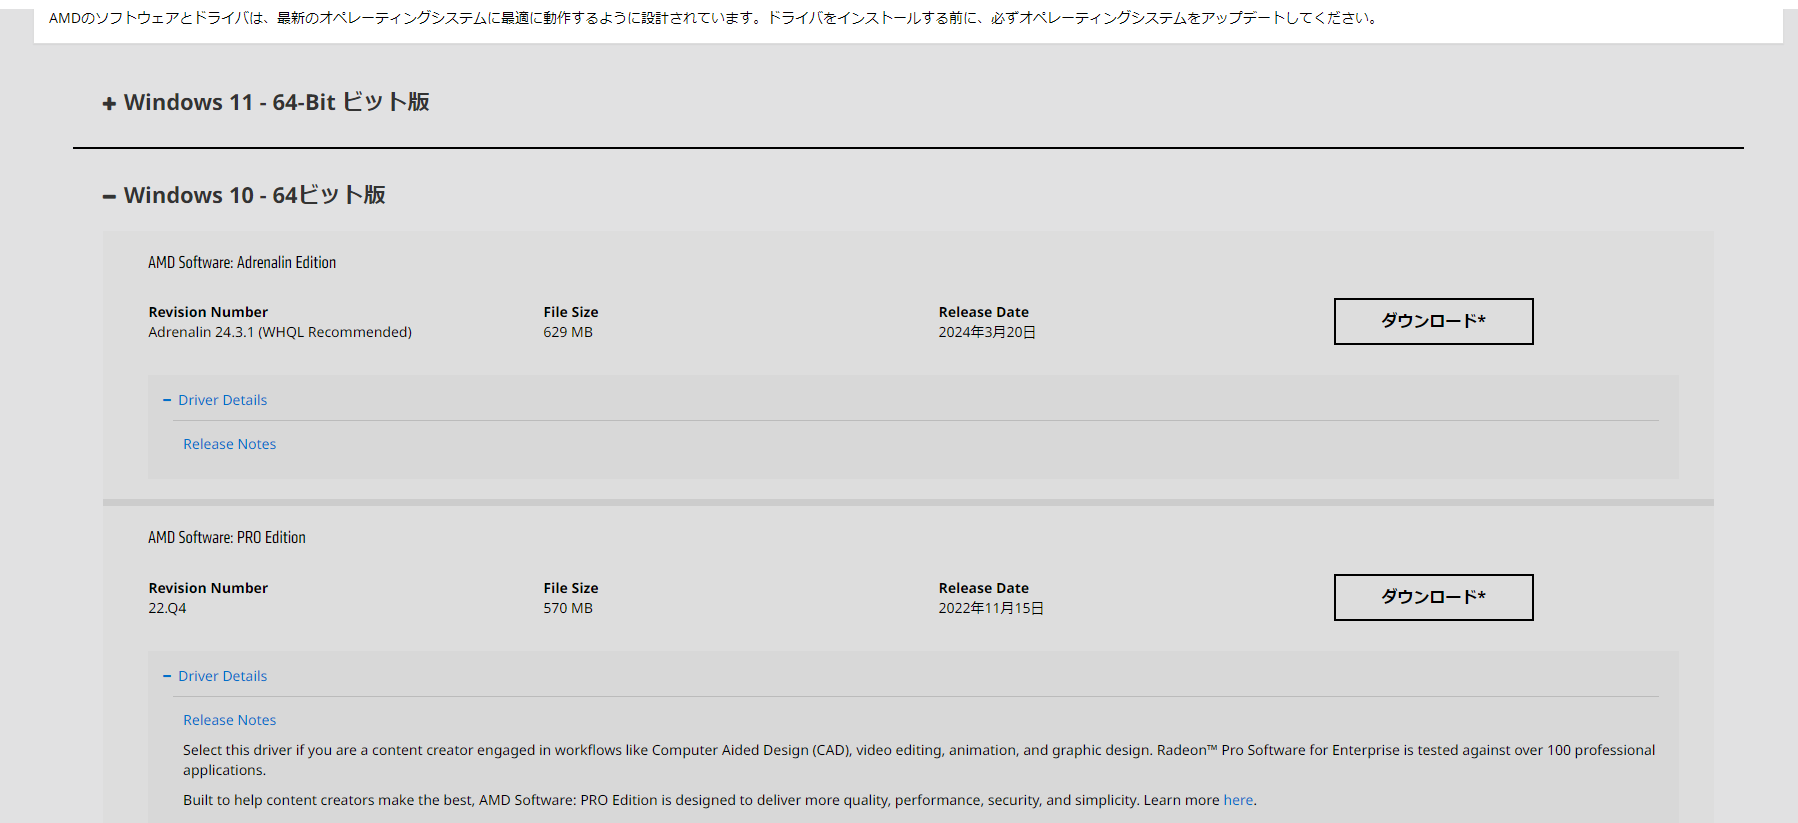Click 'Built to help content creators' sentence
Screen dimensions: 1798x823
tap(720, 800)
